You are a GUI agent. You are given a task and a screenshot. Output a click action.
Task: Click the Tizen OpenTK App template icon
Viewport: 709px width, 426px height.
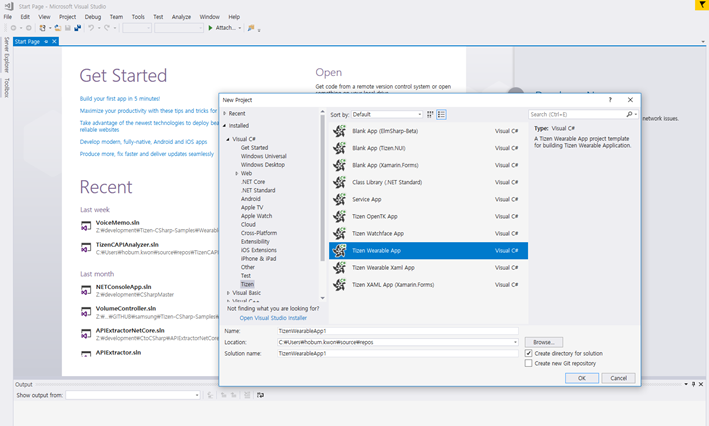point(340,216)
